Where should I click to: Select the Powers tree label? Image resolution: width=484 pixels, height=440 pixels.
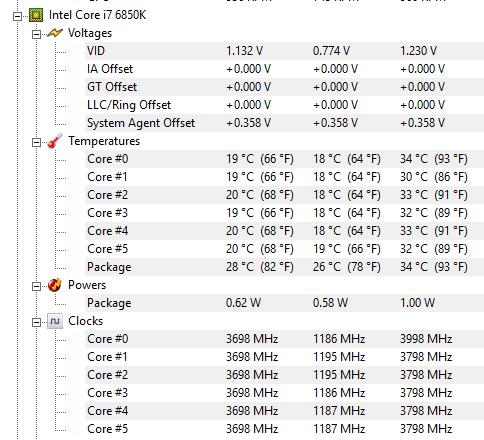coord(87,285)
